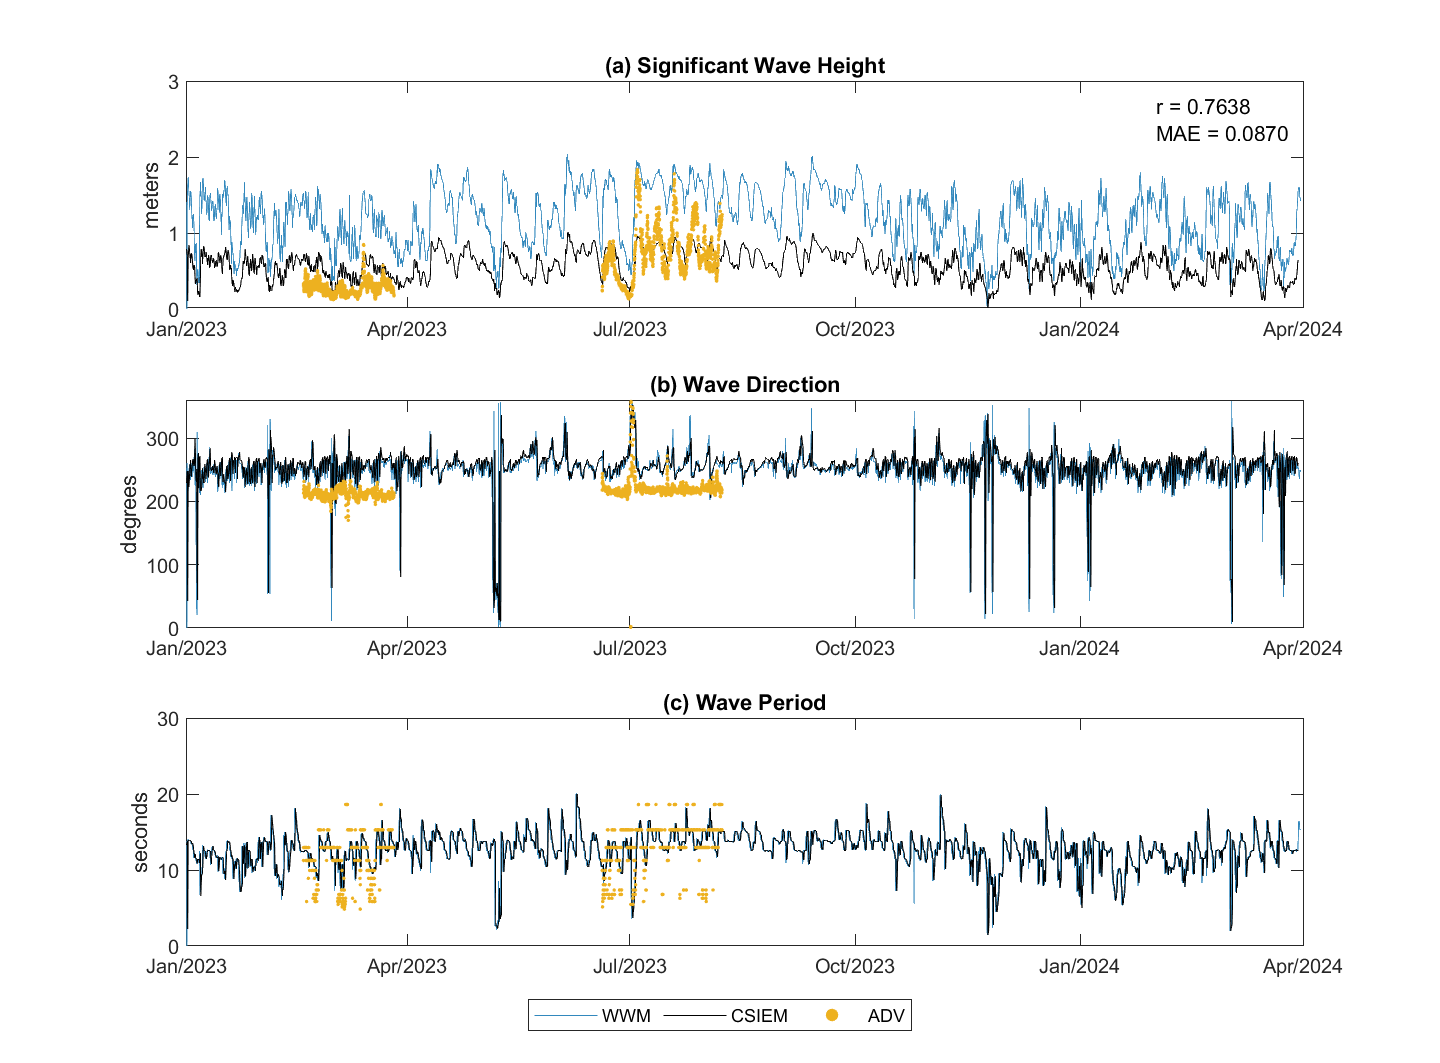Click the 300 tick on Wave Direction axis
The width and height of the screenshot is (1440, 1063).
[x=163, y=439]
